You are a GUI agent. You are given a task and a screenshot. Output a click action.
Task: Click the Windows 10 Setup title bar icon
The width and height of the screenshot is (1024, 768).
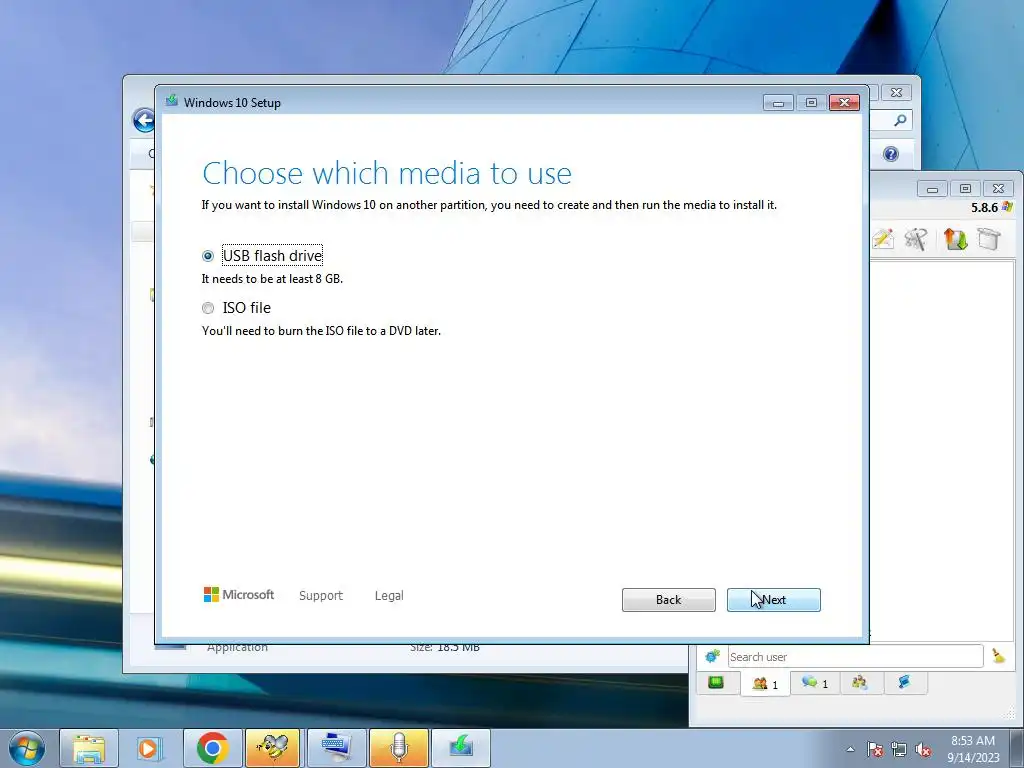[172, 101]
